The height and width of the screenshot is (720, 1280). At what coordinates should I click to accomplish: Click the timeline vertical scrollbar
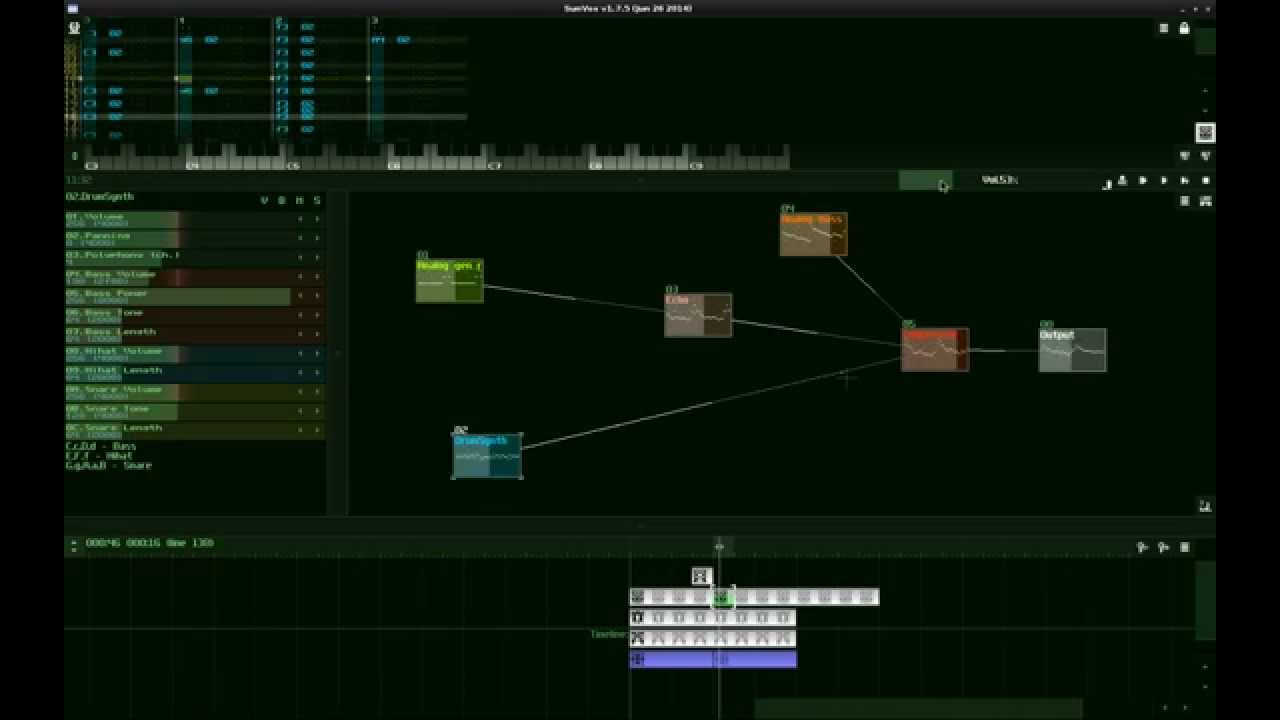coord(1205,600)
